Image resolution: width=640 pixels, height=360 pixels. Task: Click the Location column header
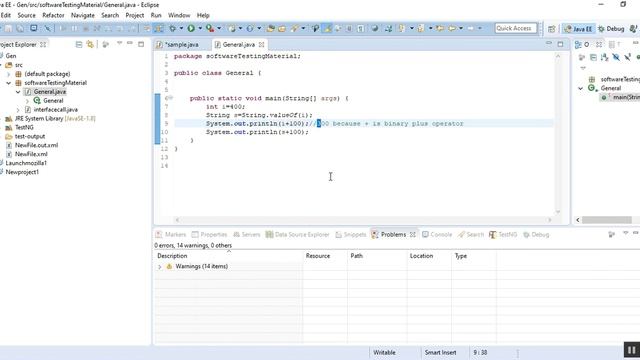(429, 256)
